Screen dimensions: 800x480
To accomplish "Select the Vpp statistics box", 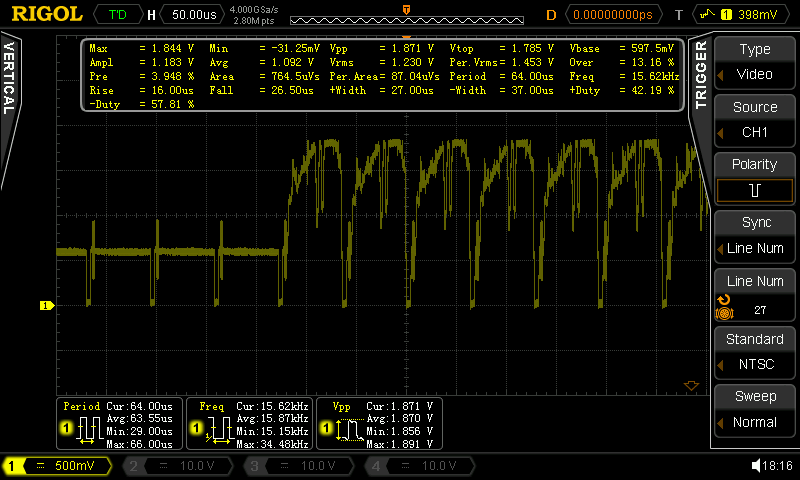I will pyautogui.click(x=379, y=424).
